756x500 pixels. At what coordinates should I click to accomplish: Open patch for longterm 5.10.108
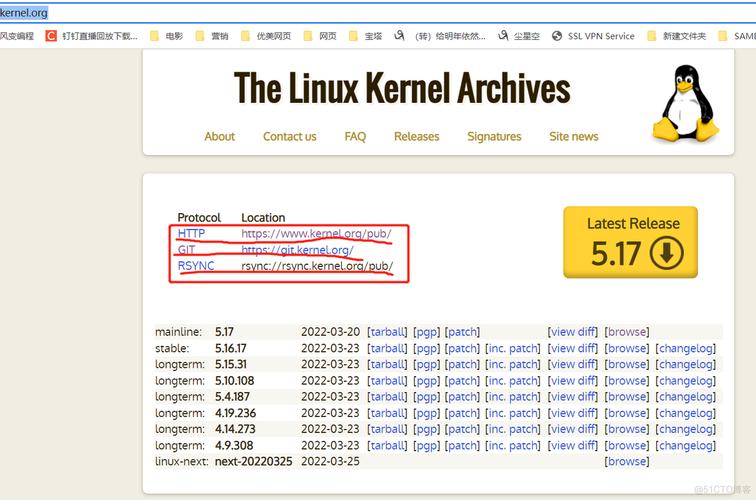coord(462,380)
